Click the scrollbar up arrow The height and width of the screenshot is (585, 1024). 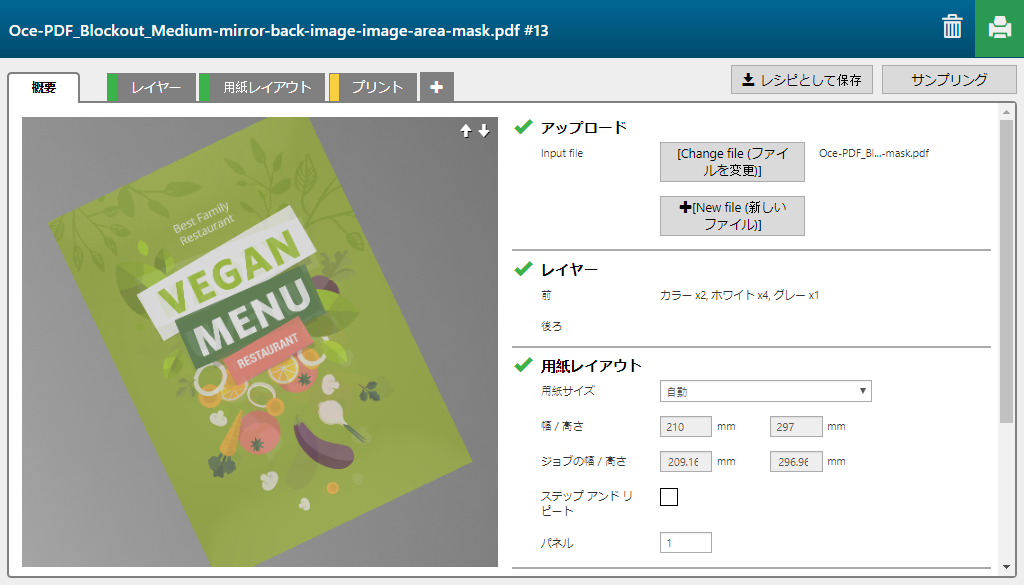1006,112
